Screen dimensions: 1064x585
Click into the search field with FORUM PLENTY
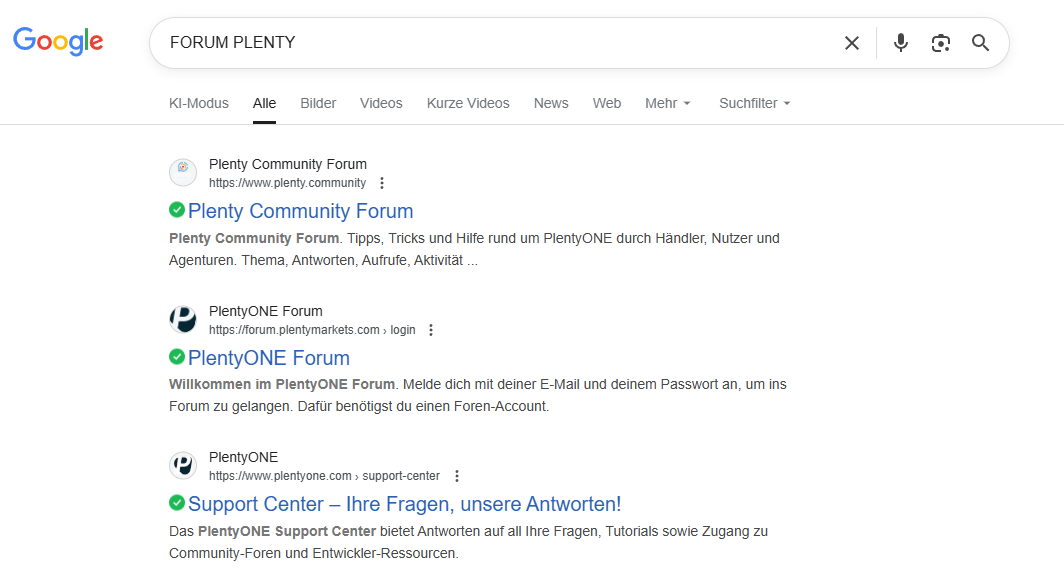[x=500, y=43]
